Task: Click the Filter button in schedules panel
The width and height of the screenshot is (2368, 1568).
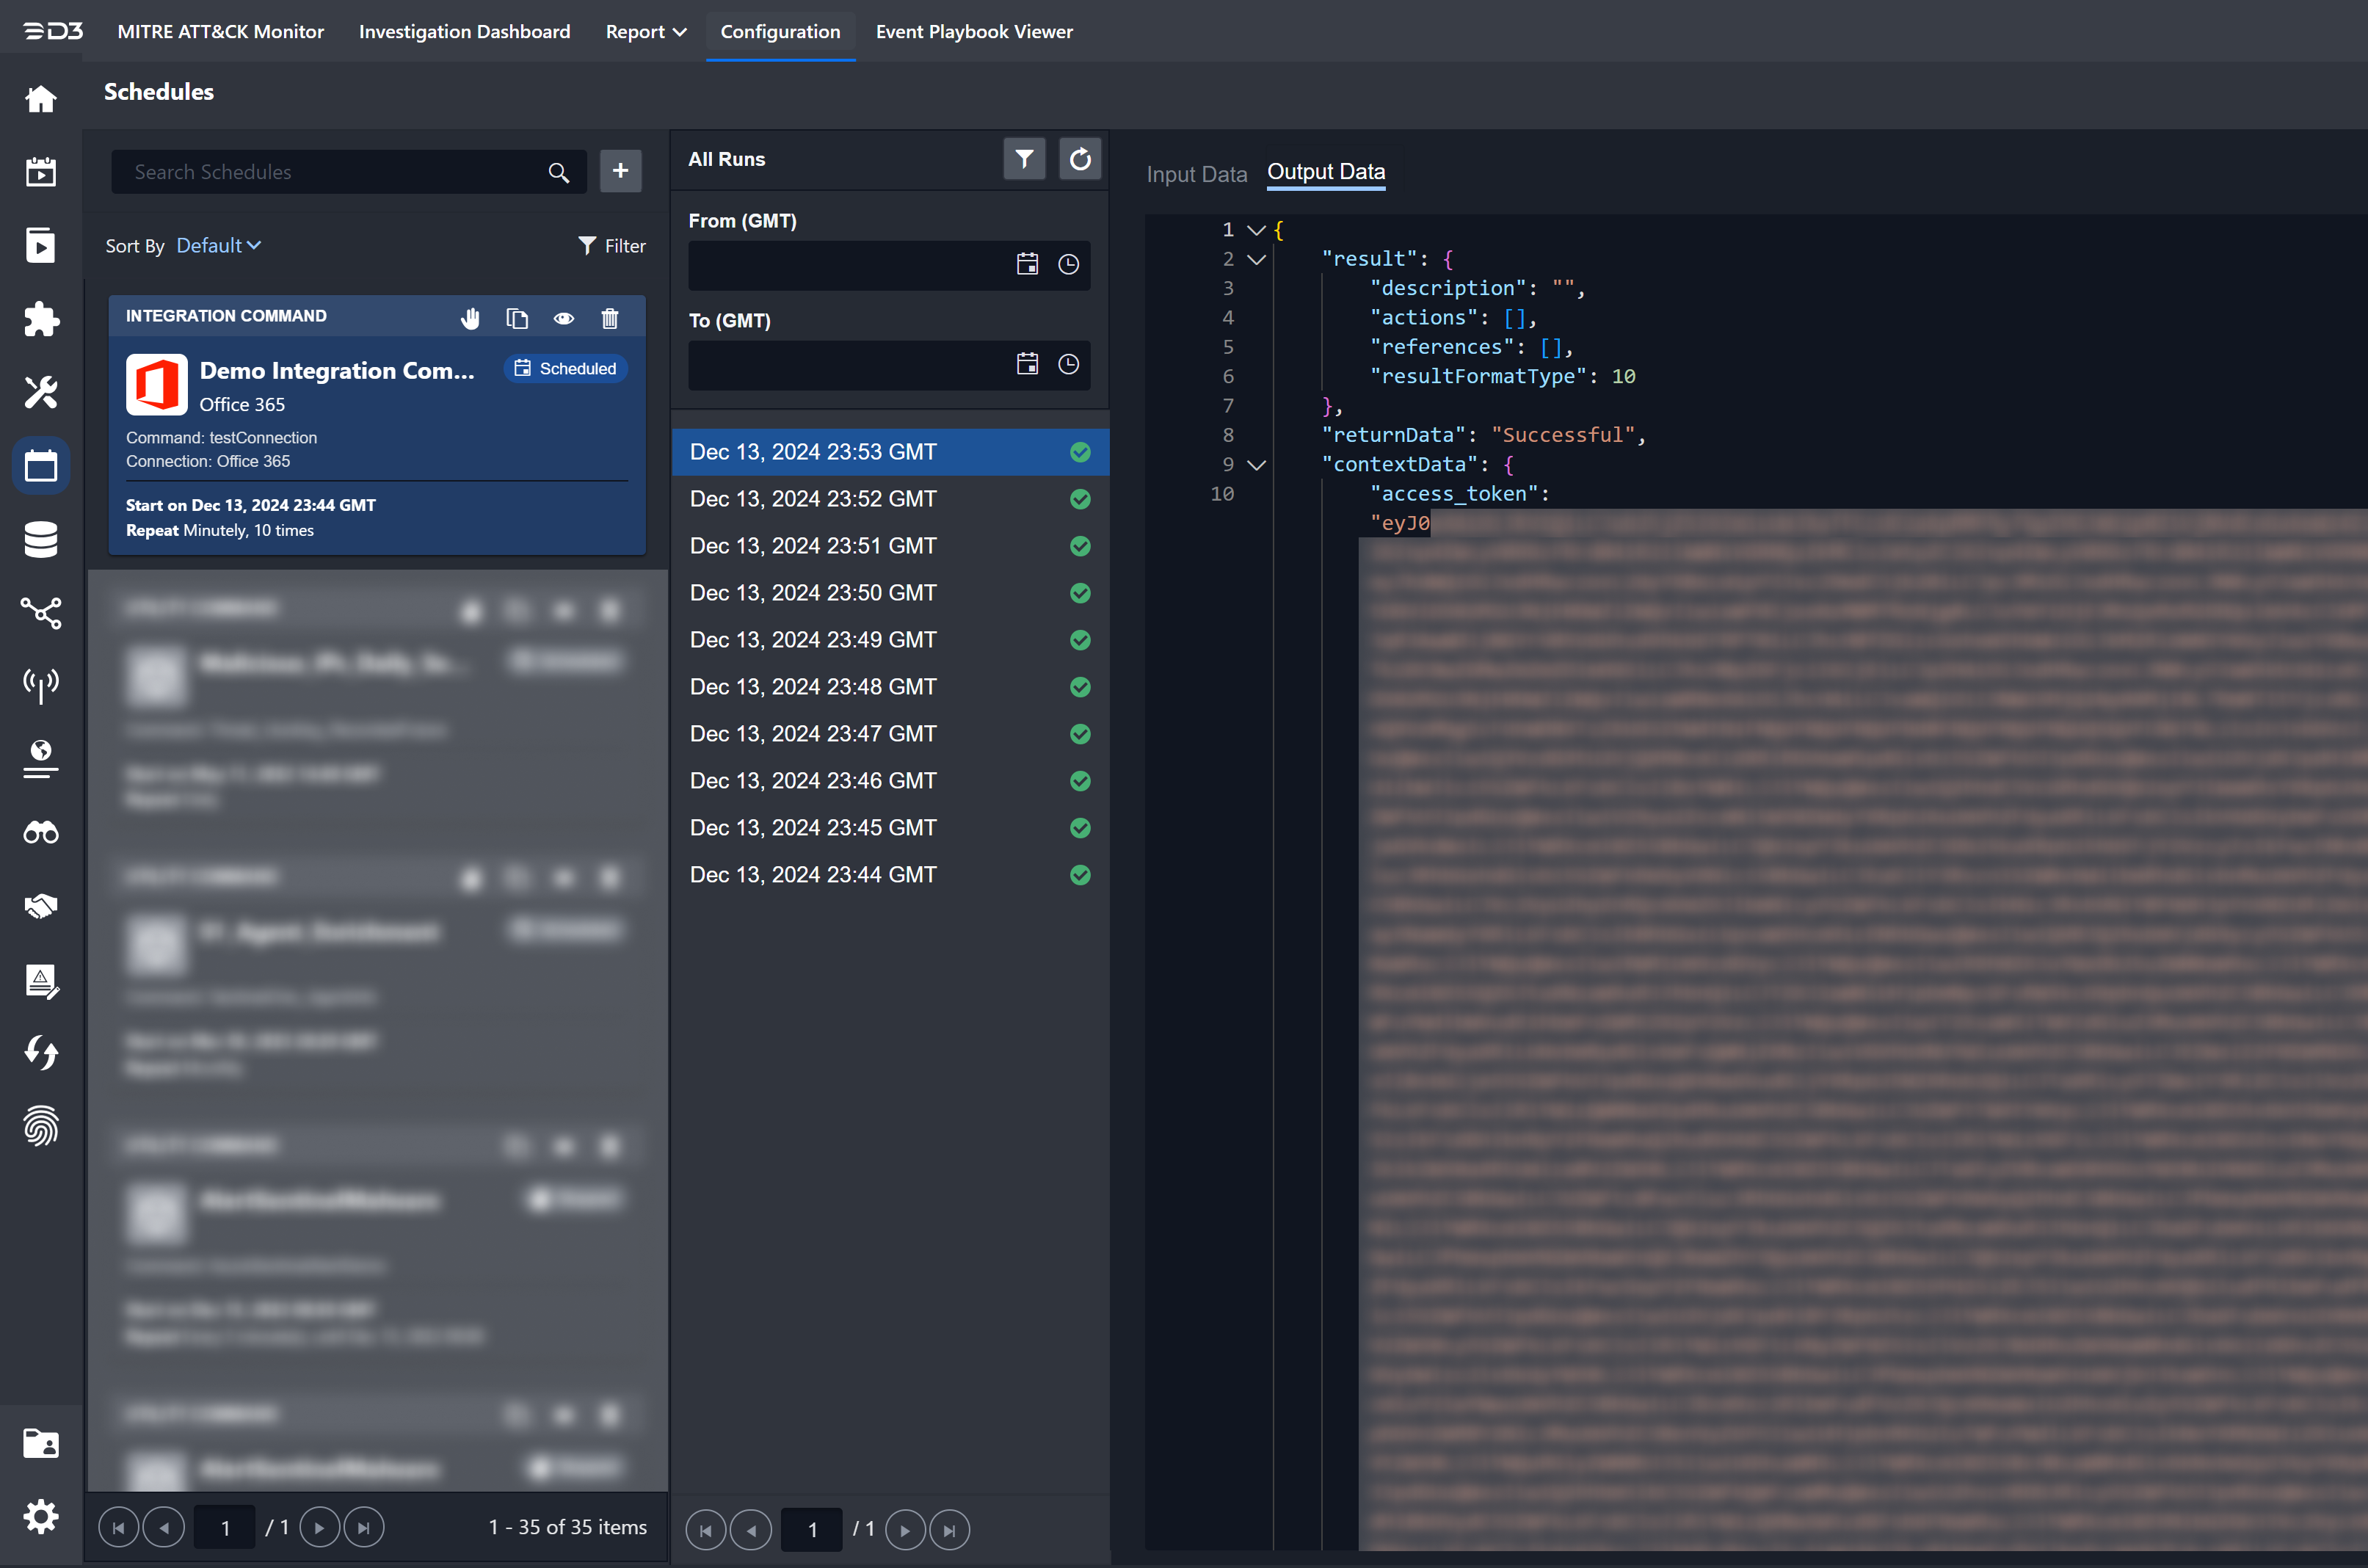Action: [x=612, y=246]
